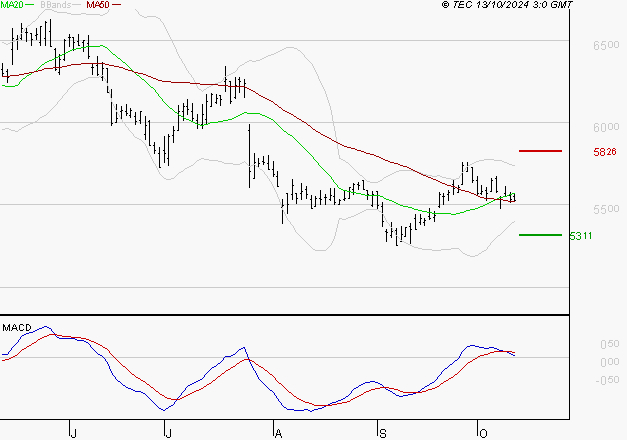The height and width of the screenshot is (440, 627).
Task: Click the green 5311 support value
Action: (581, 236)
